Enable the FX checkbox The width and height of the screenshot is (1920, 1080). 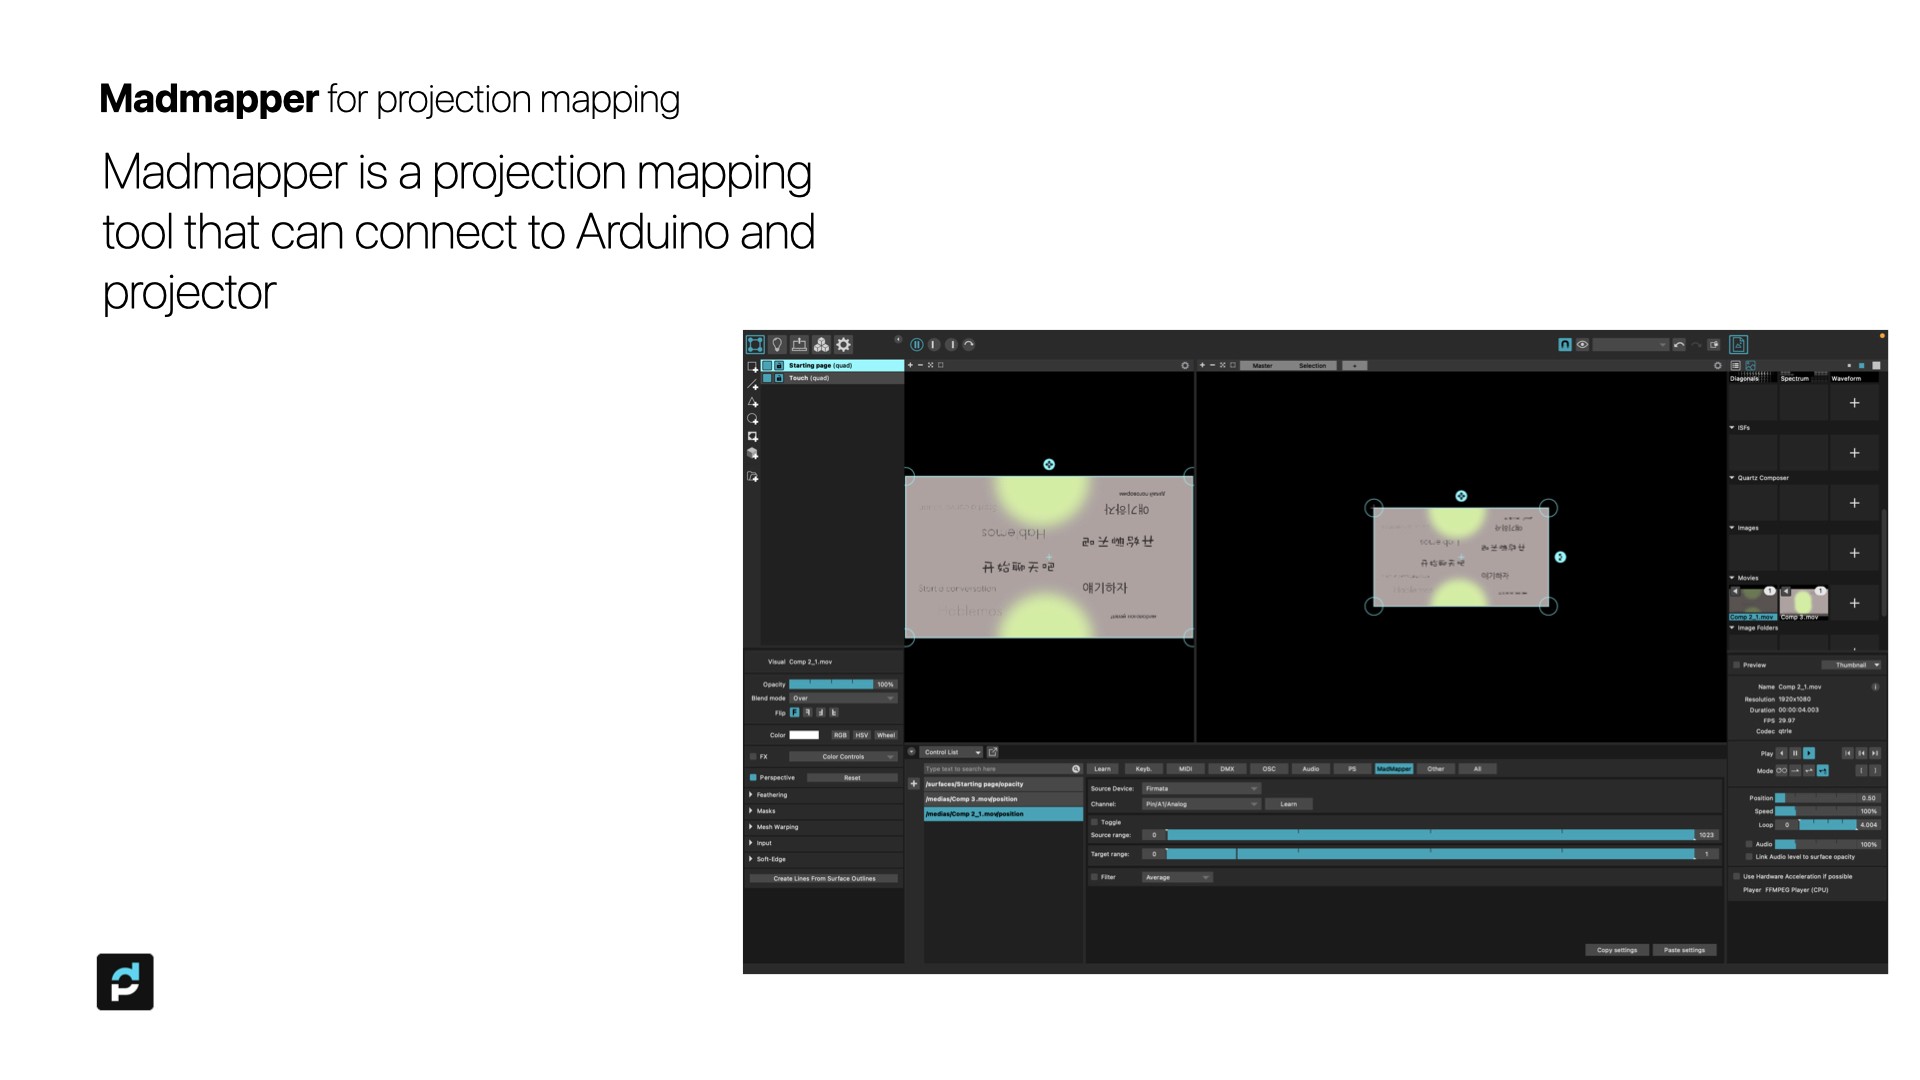point(754,757)
